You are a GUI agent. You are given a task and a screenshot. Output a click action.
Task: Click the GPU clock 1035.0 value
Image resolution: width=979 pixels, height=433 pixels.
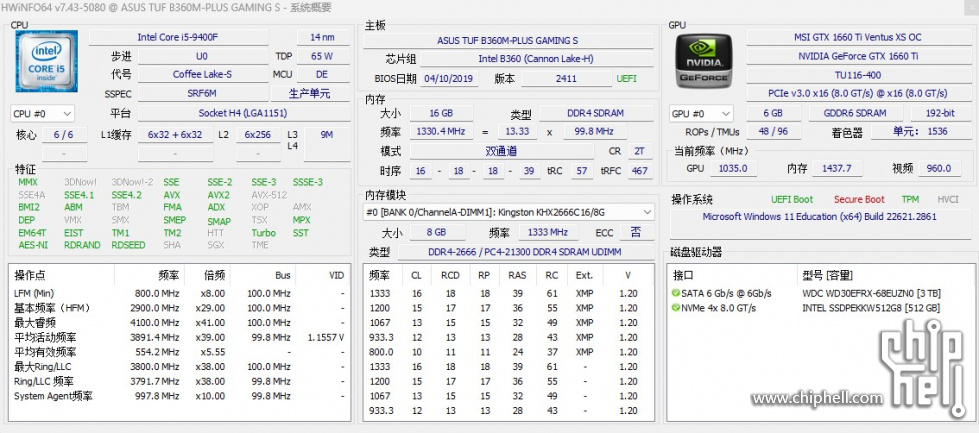pos(734,168)
